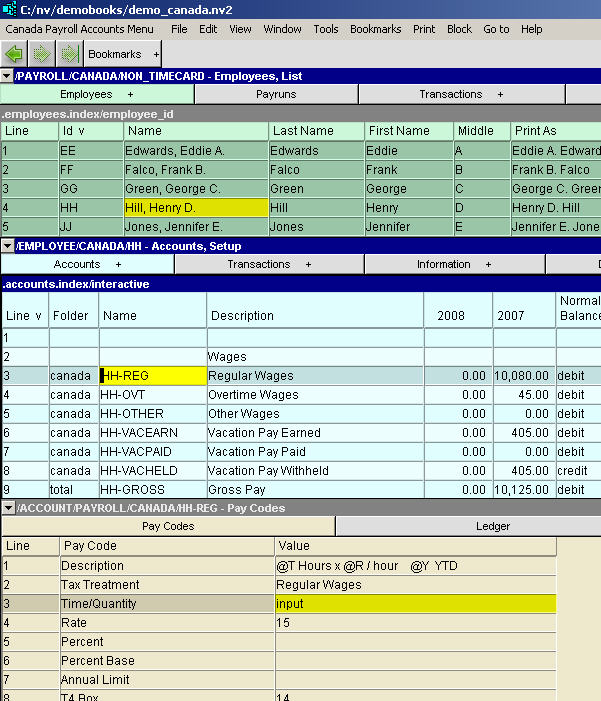Collapse the HH-REG Pay Codes panel triangle
601x701 pixels.
7,508
